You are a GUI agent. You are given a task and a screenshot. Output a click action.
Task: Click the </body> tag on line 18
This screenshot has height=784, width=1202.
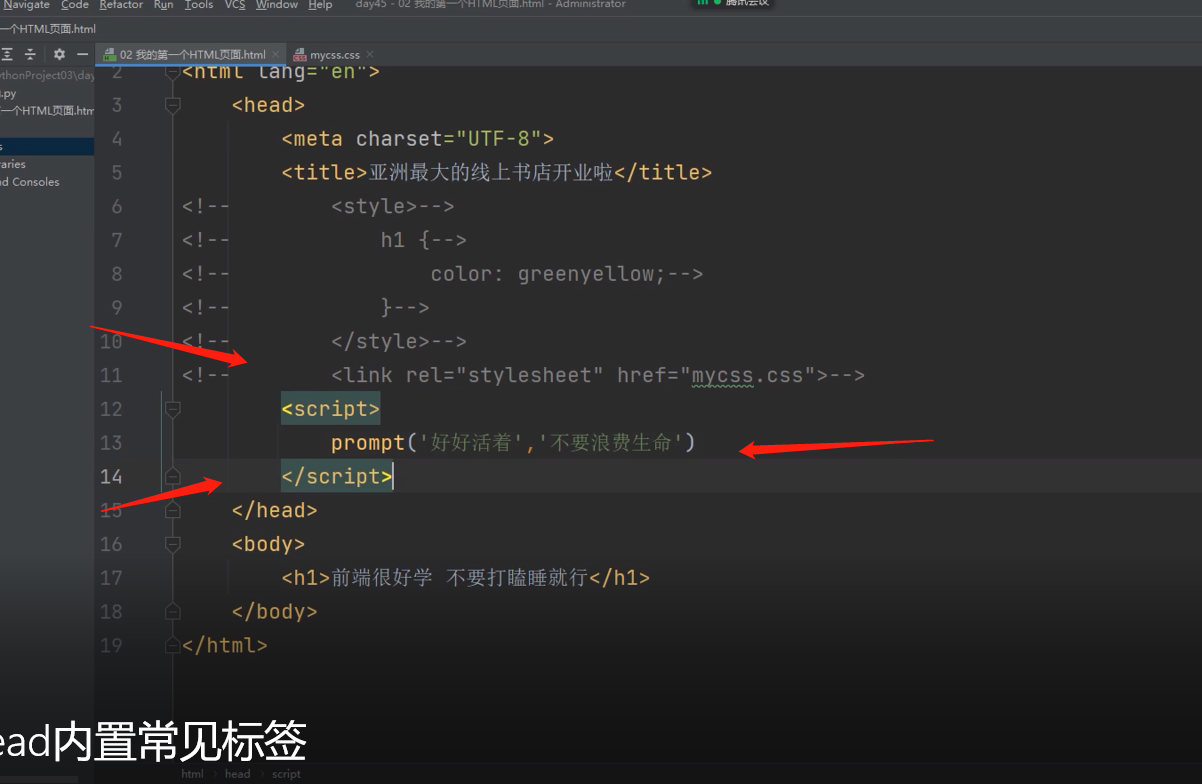coord(275,611)
